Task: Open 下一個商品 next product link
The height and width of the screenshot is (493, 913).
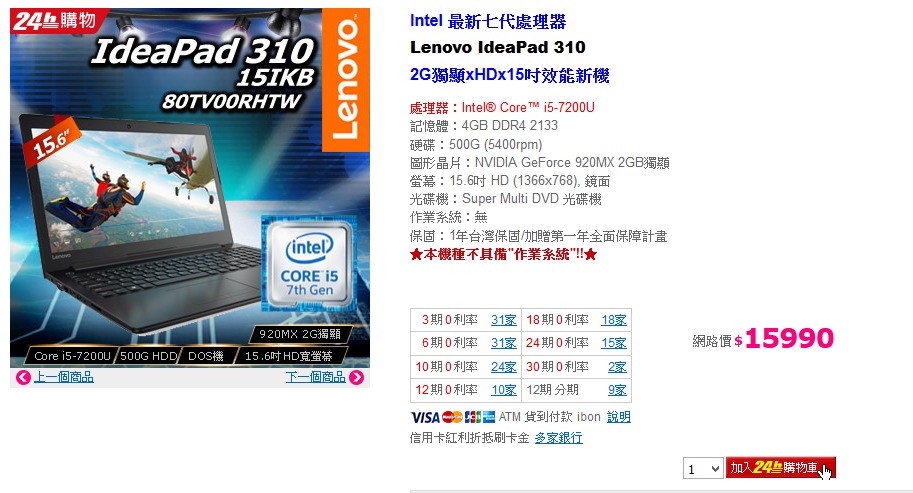Action: [316, 377]
